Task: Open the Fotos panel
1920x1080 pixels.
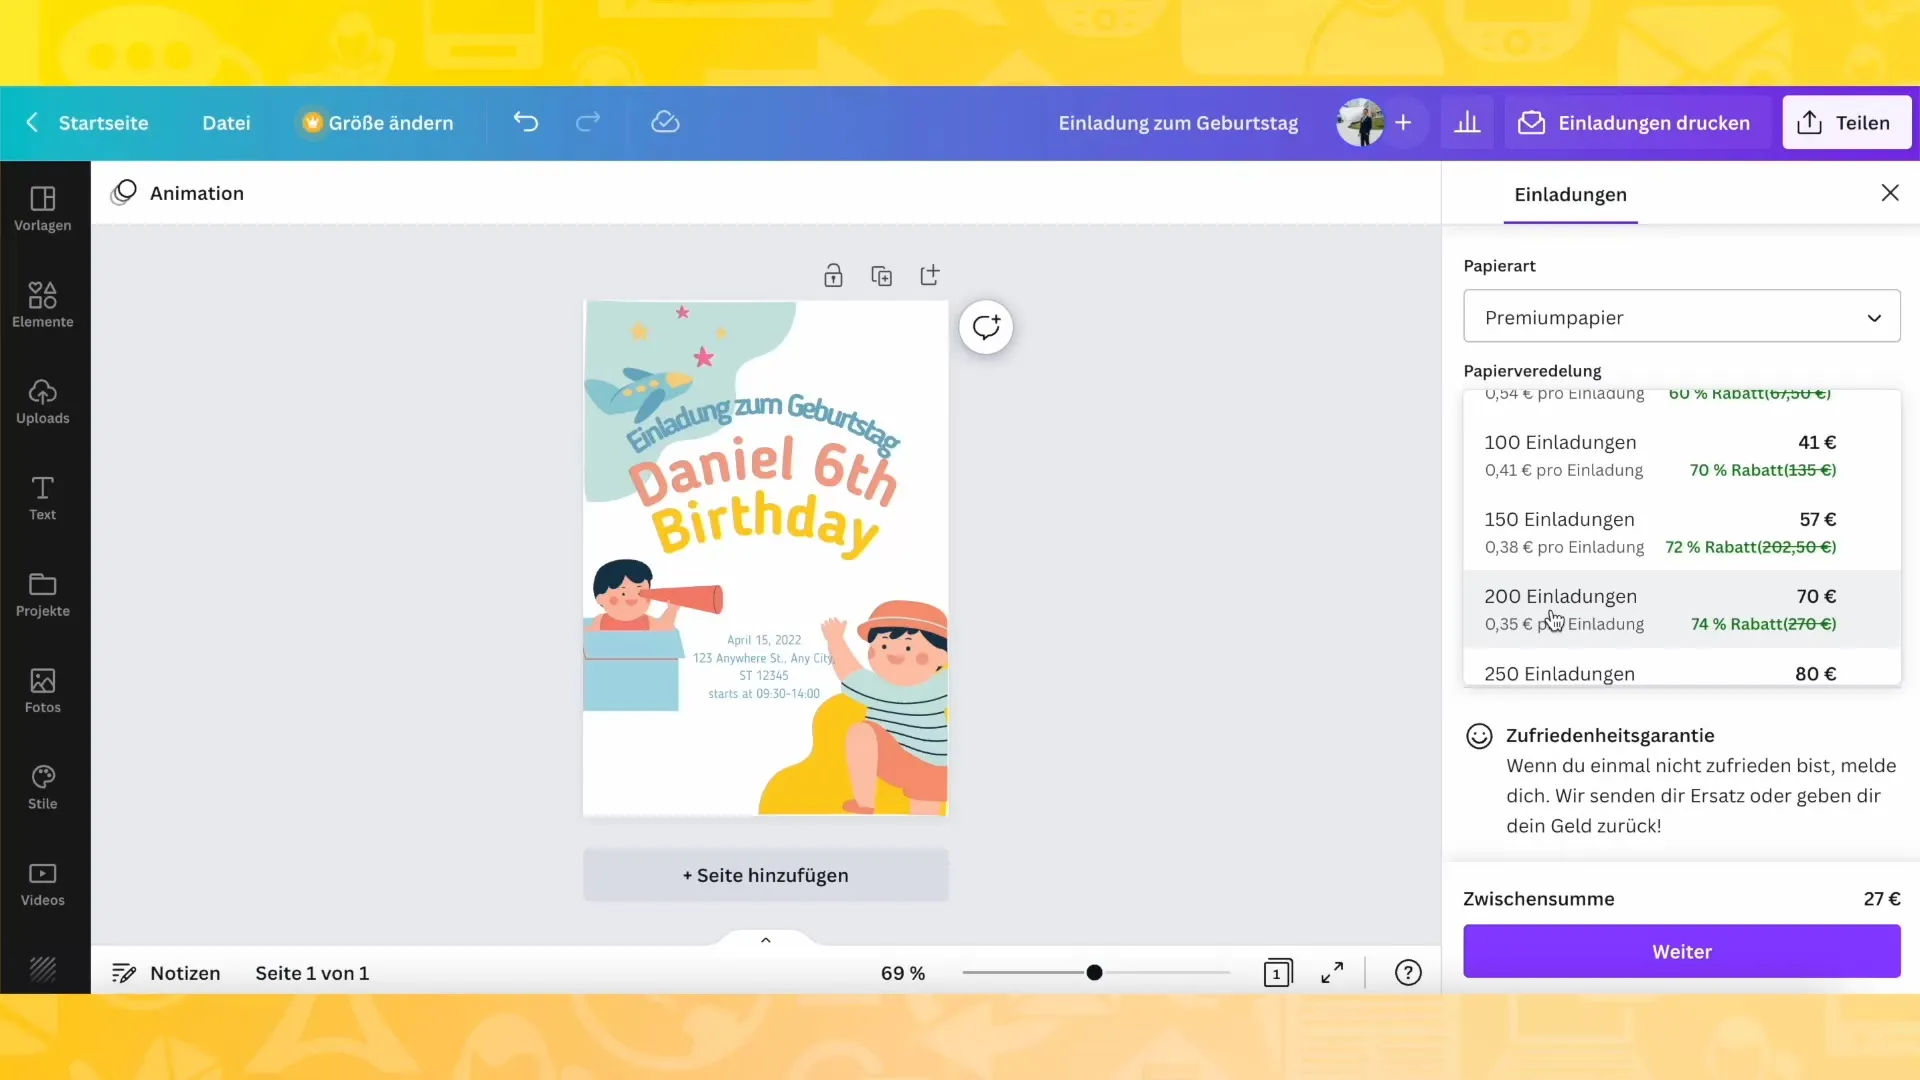Action: click(x=43, y=691)
